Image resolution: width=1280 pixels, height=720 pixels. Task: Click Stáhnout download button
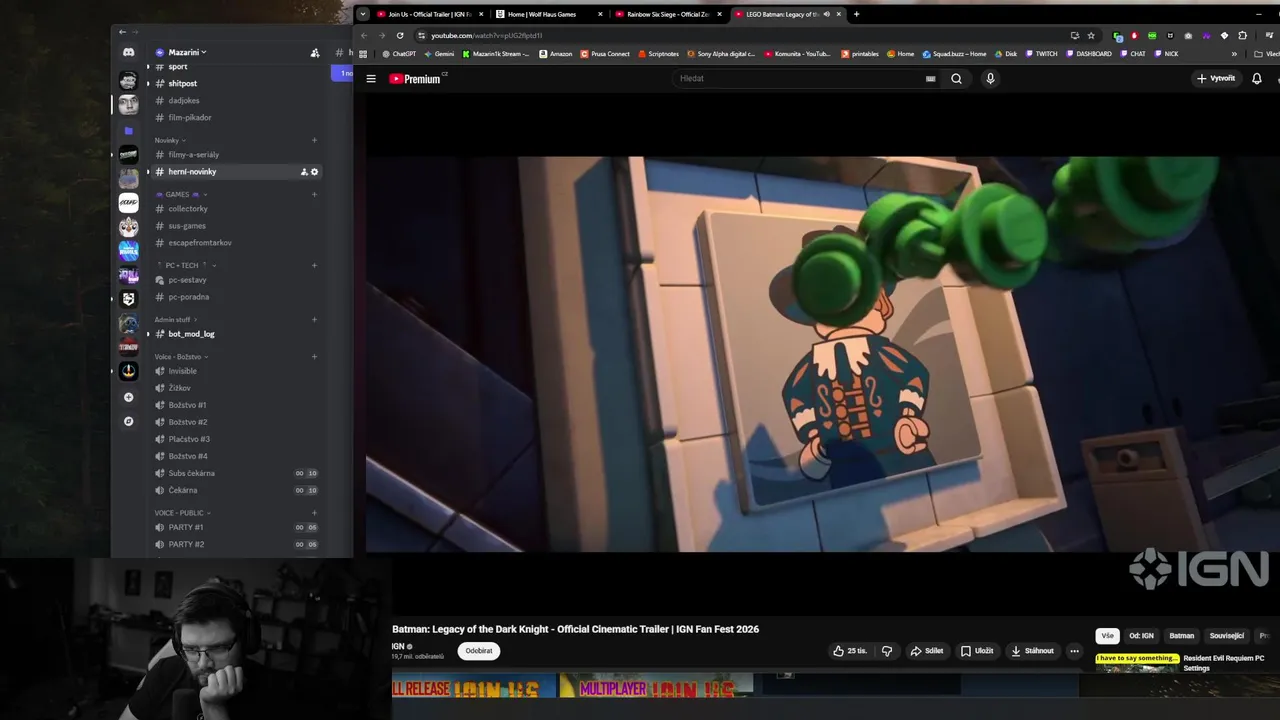tap(1032, 651)
